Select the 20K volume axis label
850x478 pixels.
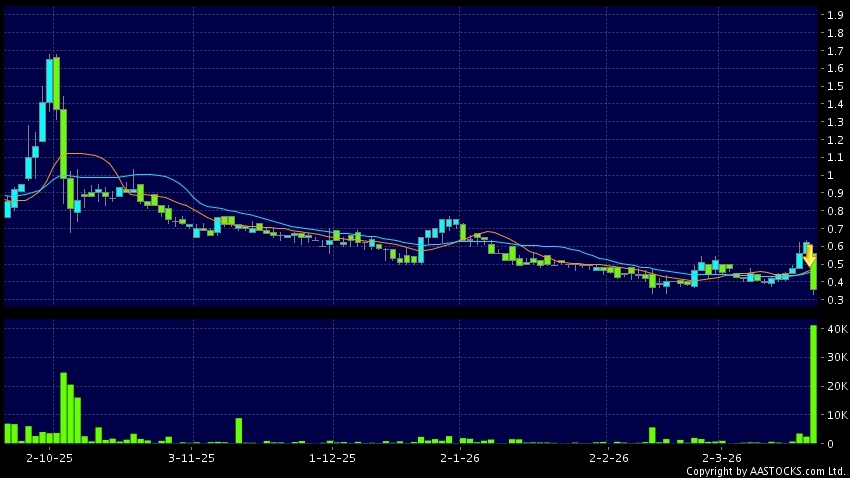(x=835, y=386)
